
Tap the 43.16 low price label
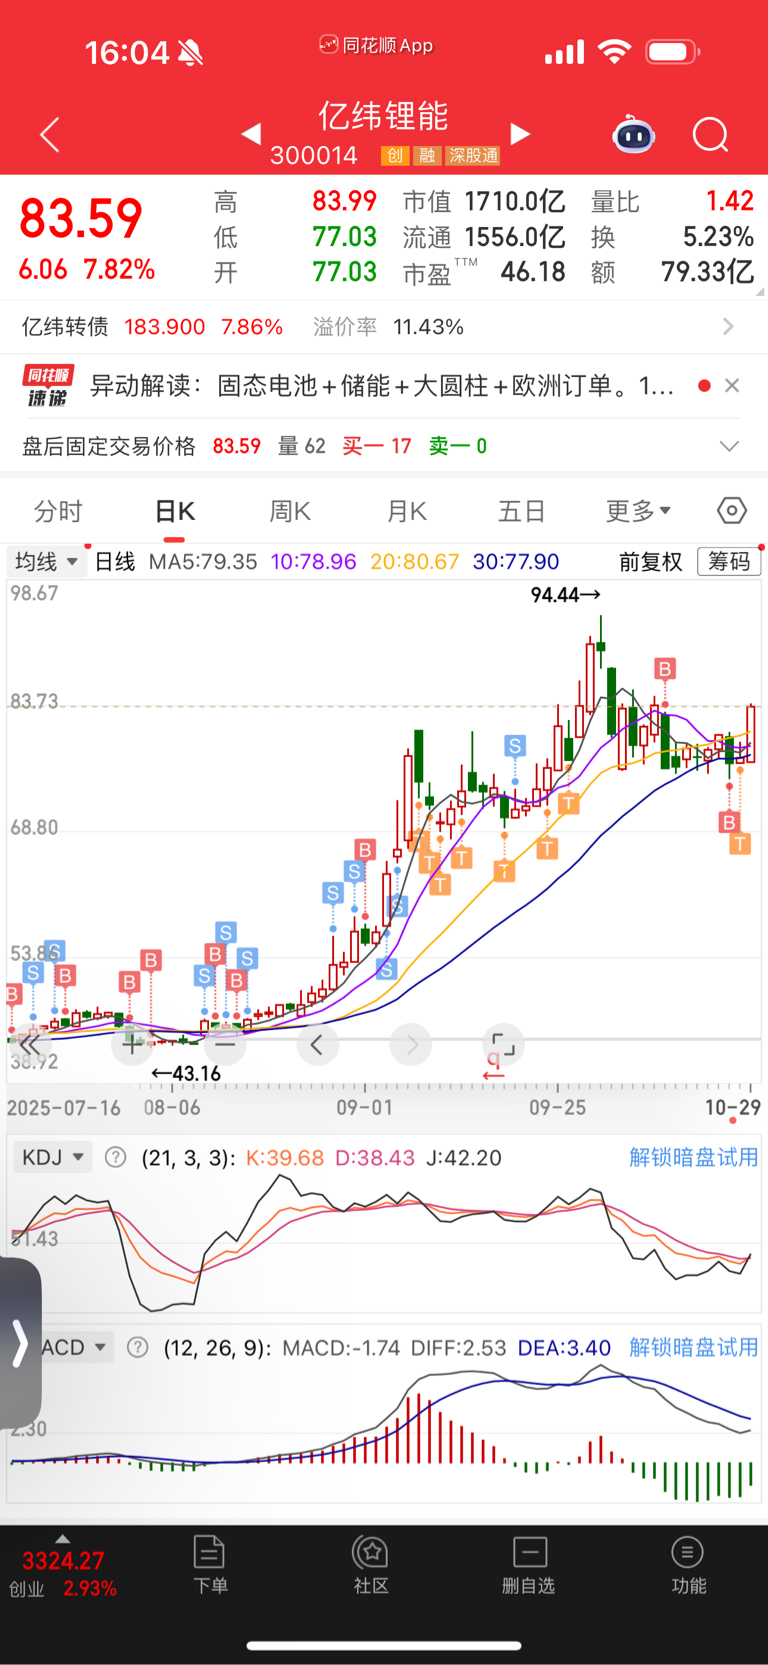pos(186,1074)
